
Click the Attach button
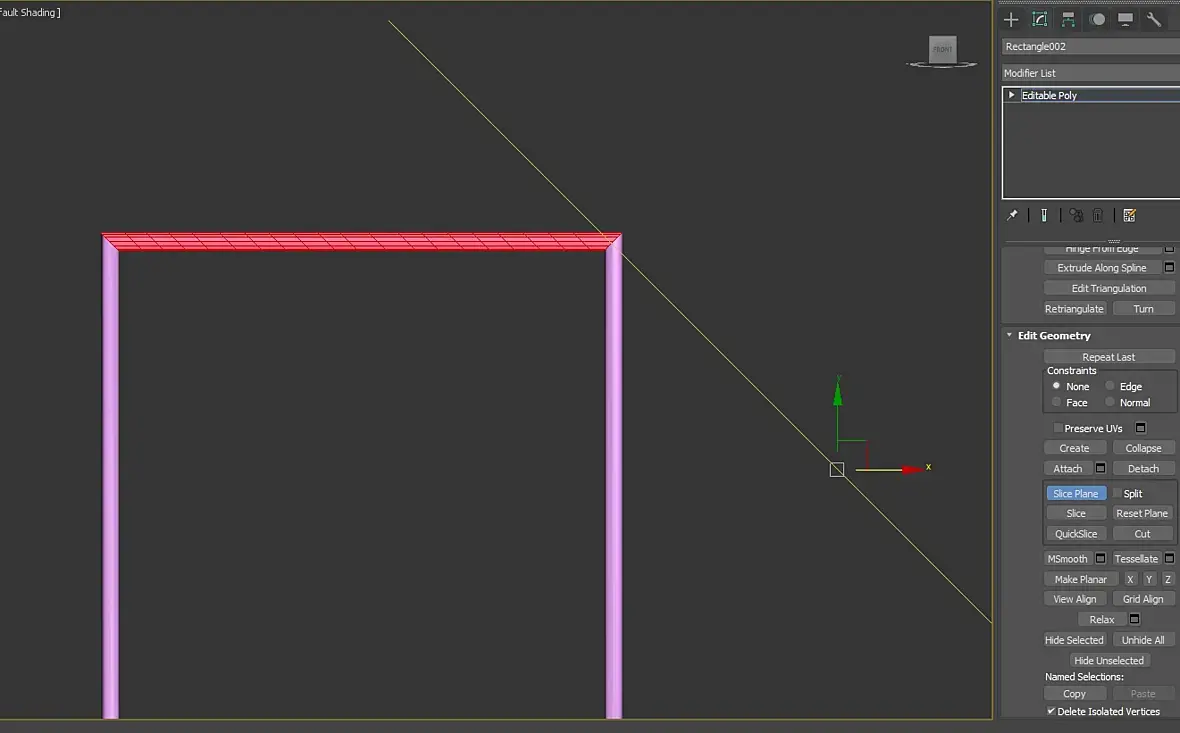pos(1067,468)
